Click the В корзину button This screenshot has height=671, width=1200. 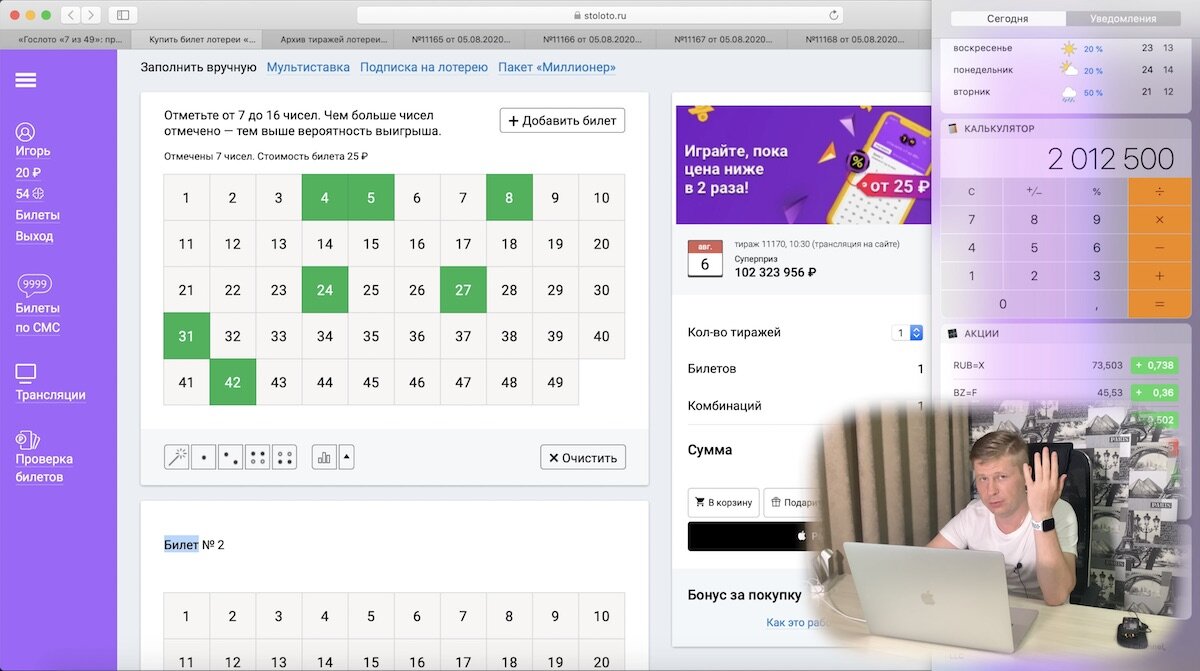click(x=723, y=502)
